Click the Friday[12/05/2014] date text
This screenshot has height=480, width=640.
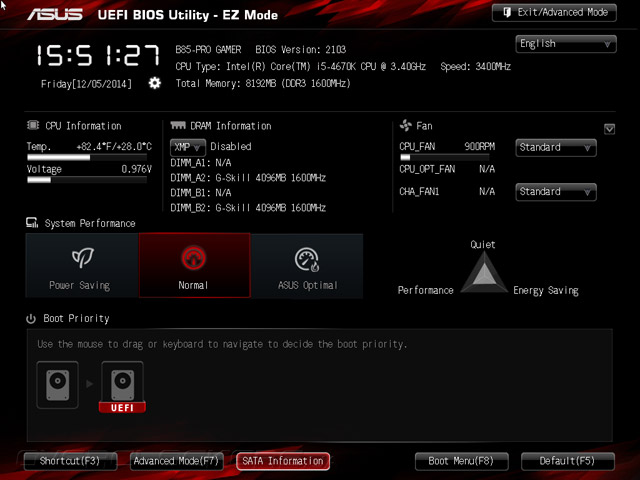(86, 84)
